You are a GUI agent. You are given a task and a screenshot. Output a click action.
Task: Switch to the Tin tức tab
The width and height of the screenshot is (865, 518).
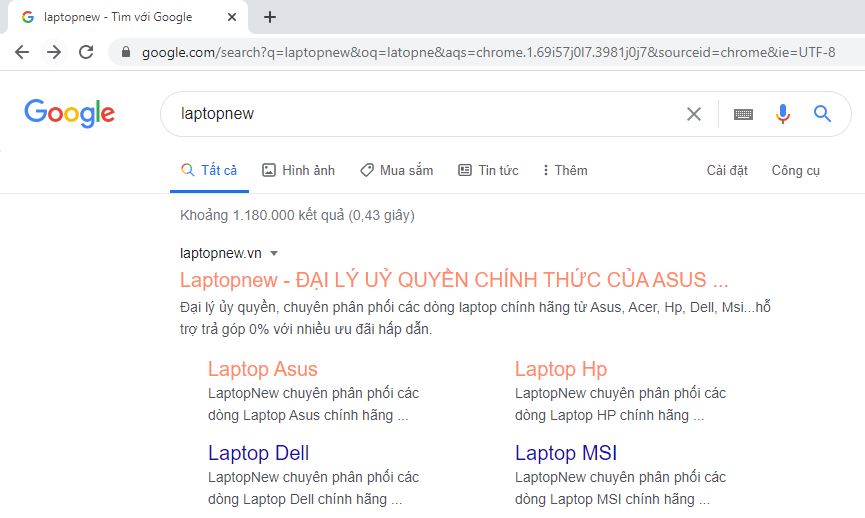488,170
